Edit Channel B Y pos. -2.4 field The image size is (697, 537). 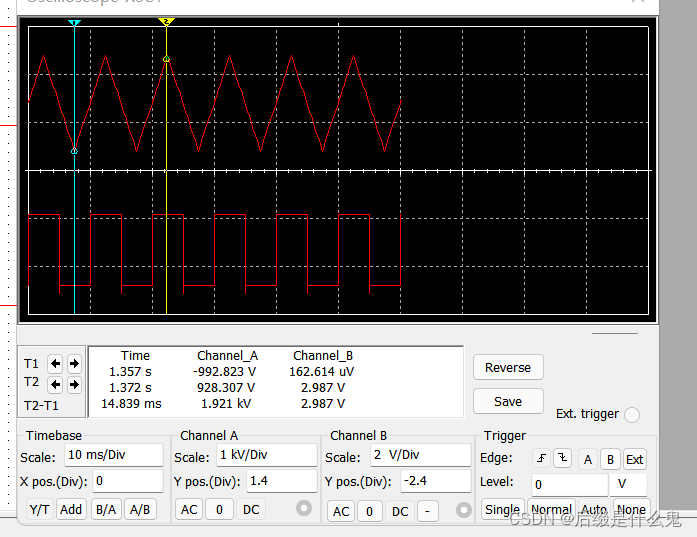436,481
